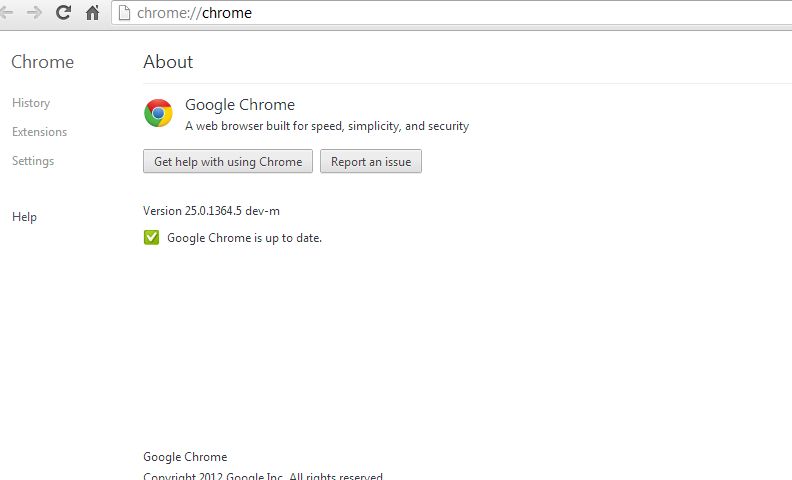Click the 'Google Chrome is up to date' status

[244, 238]
